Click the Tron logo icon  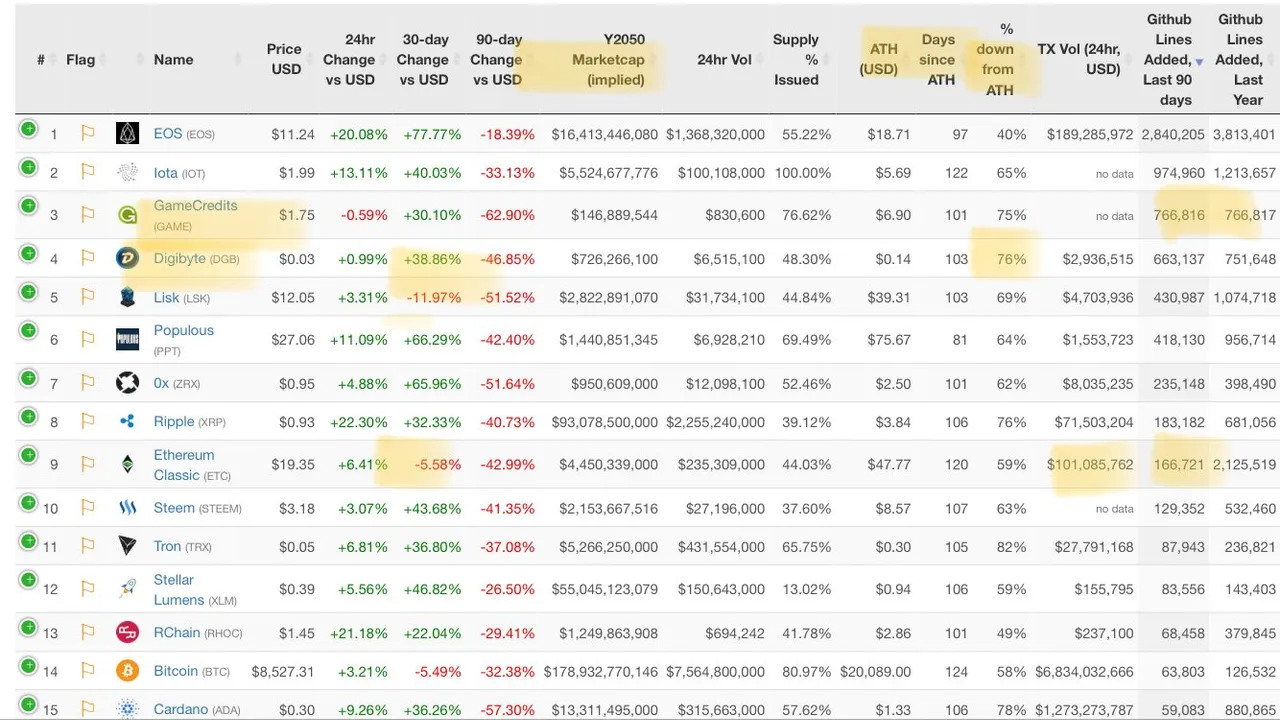[127, 546]
